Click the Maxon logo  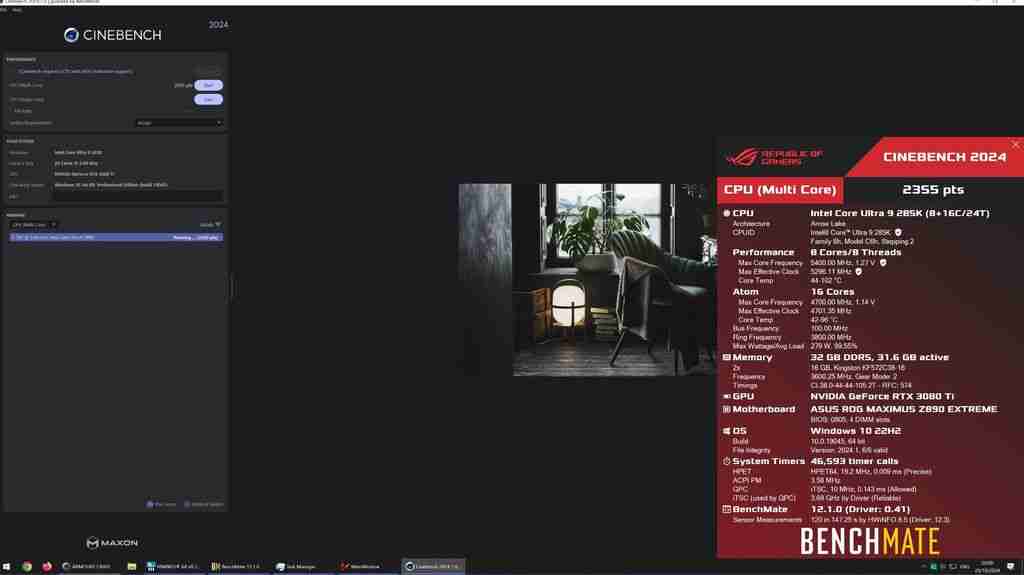(112, 543)
